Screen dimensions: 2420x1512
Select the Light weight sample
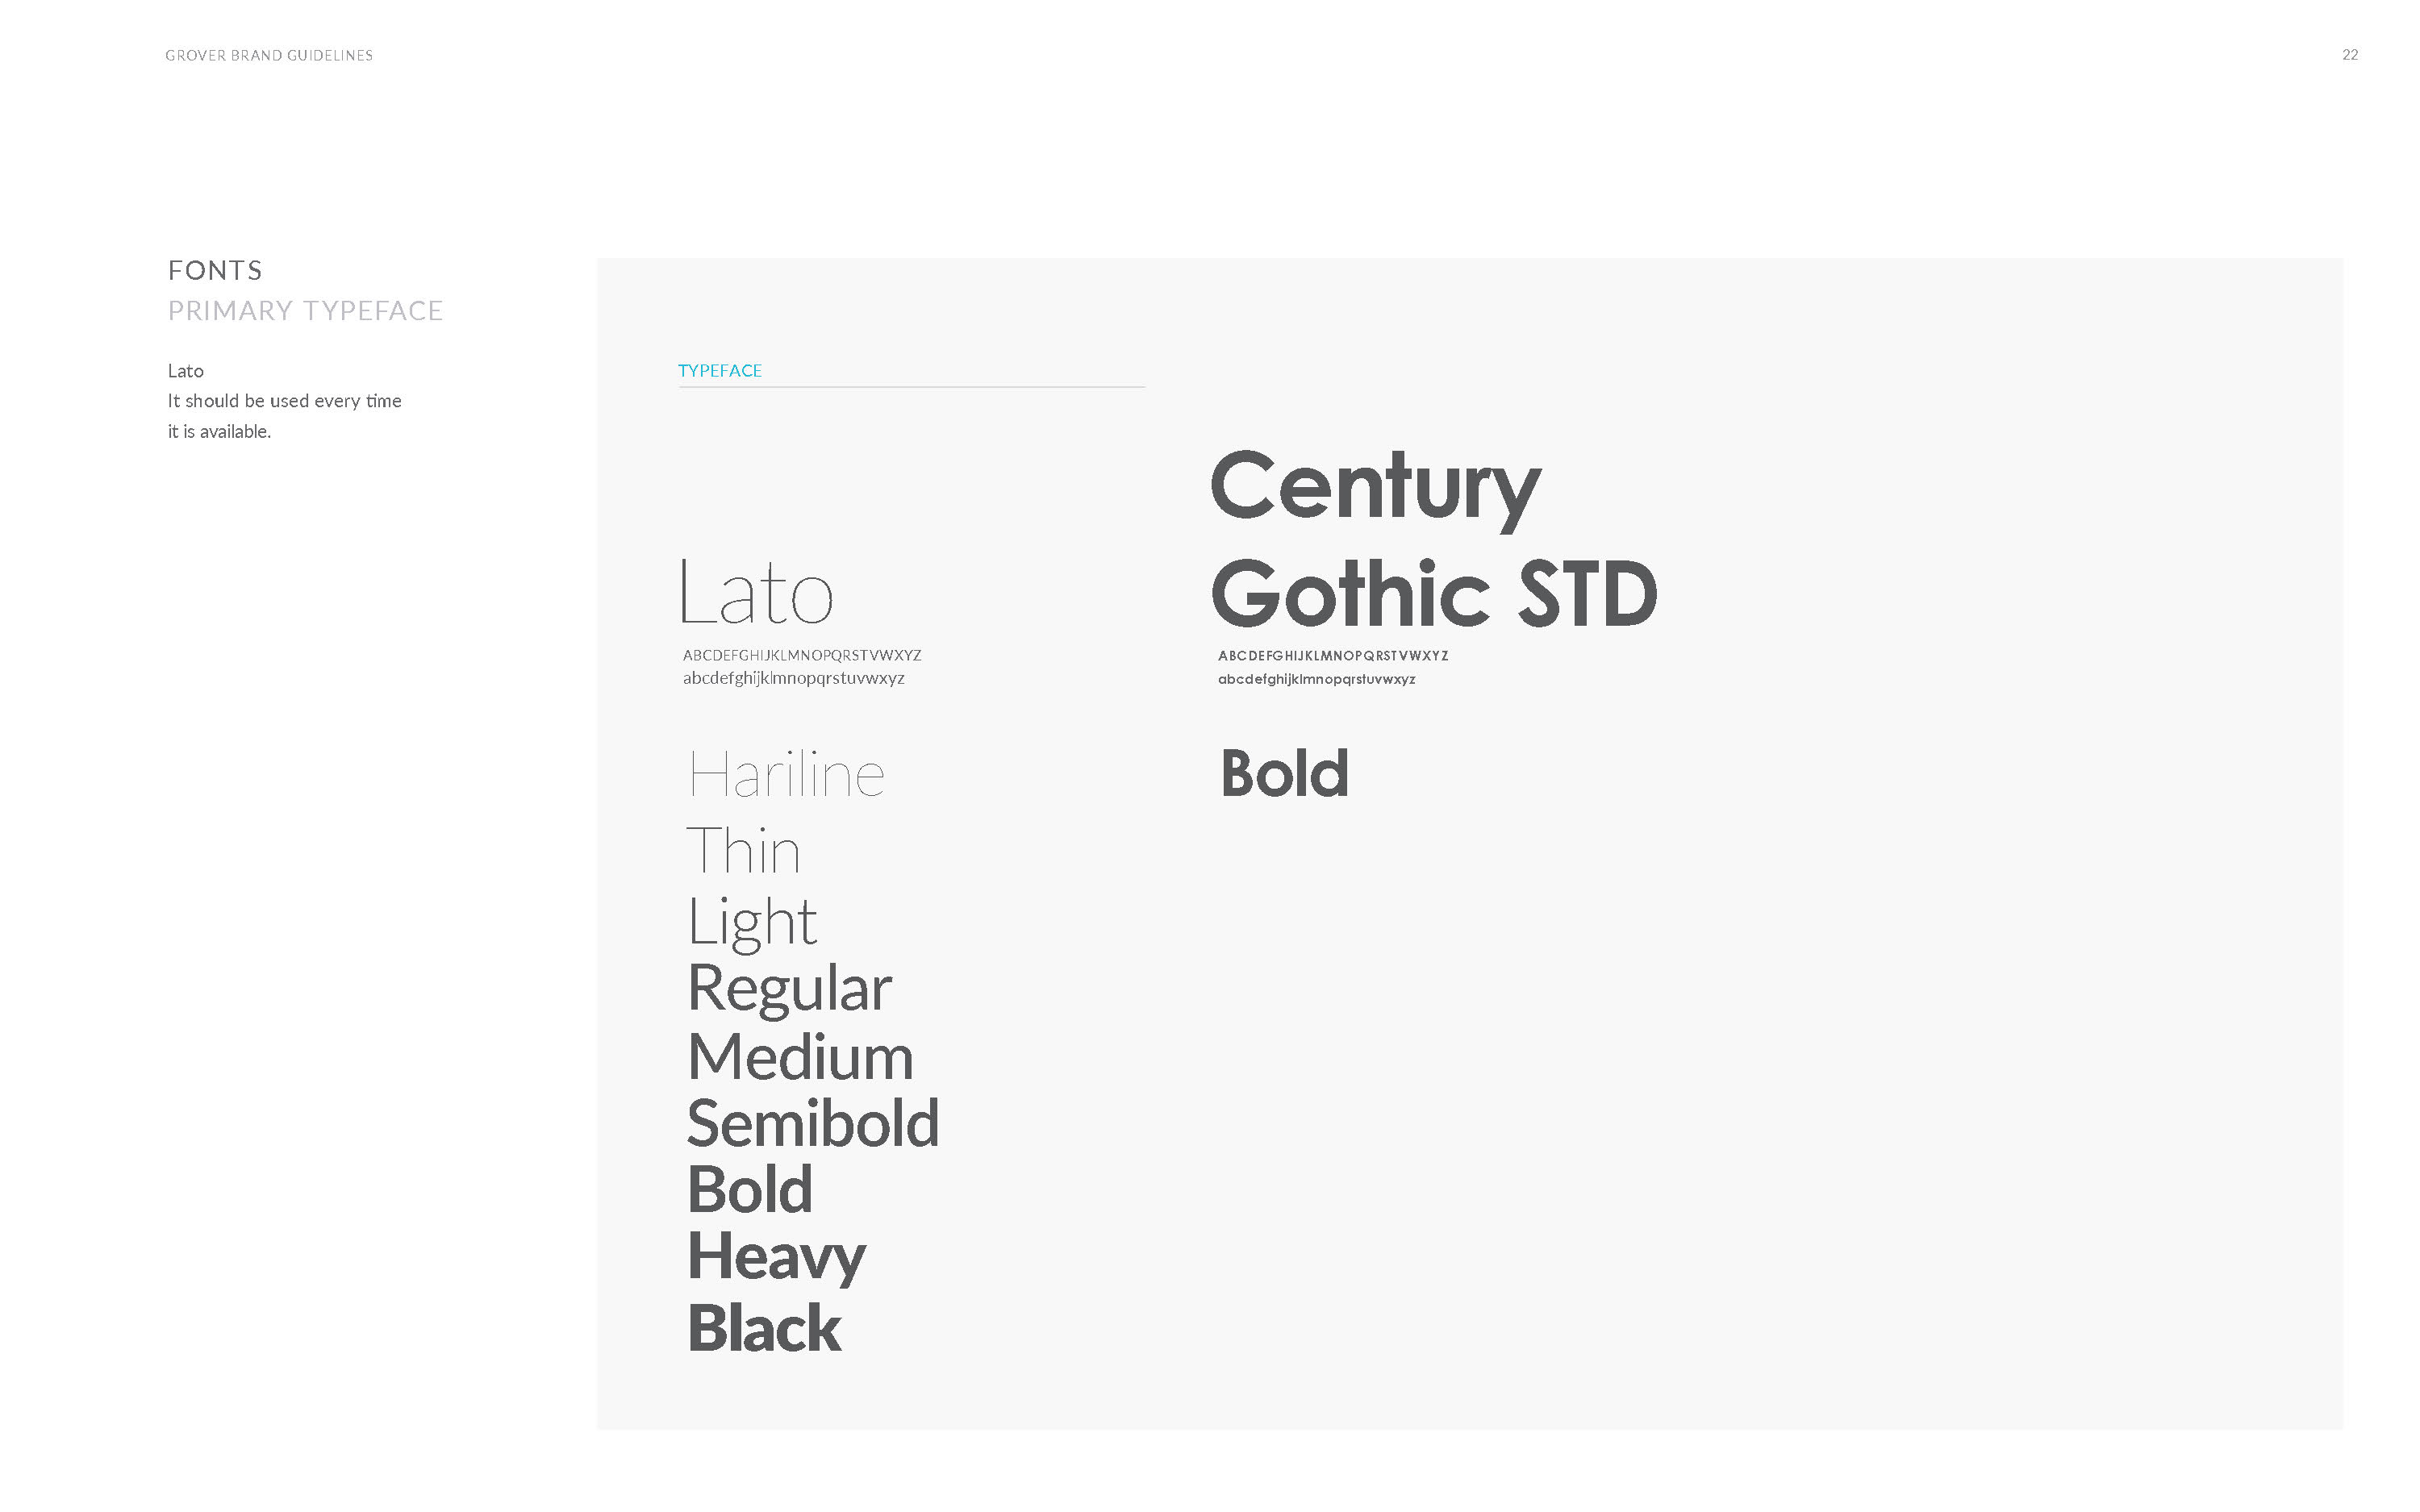click(x=752, y=922)
